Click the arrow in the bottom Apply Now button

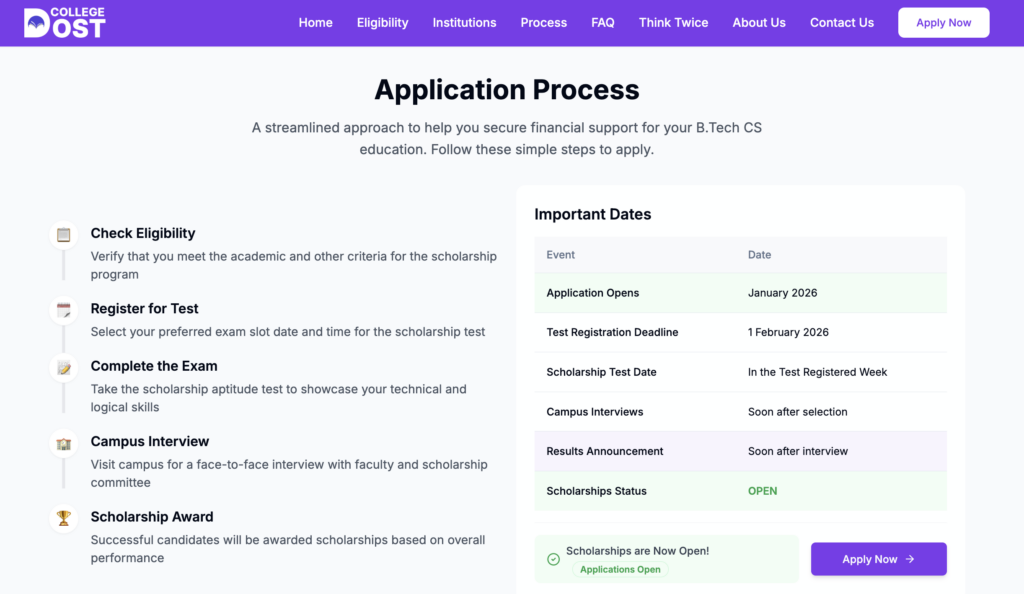tap(910, 560)
